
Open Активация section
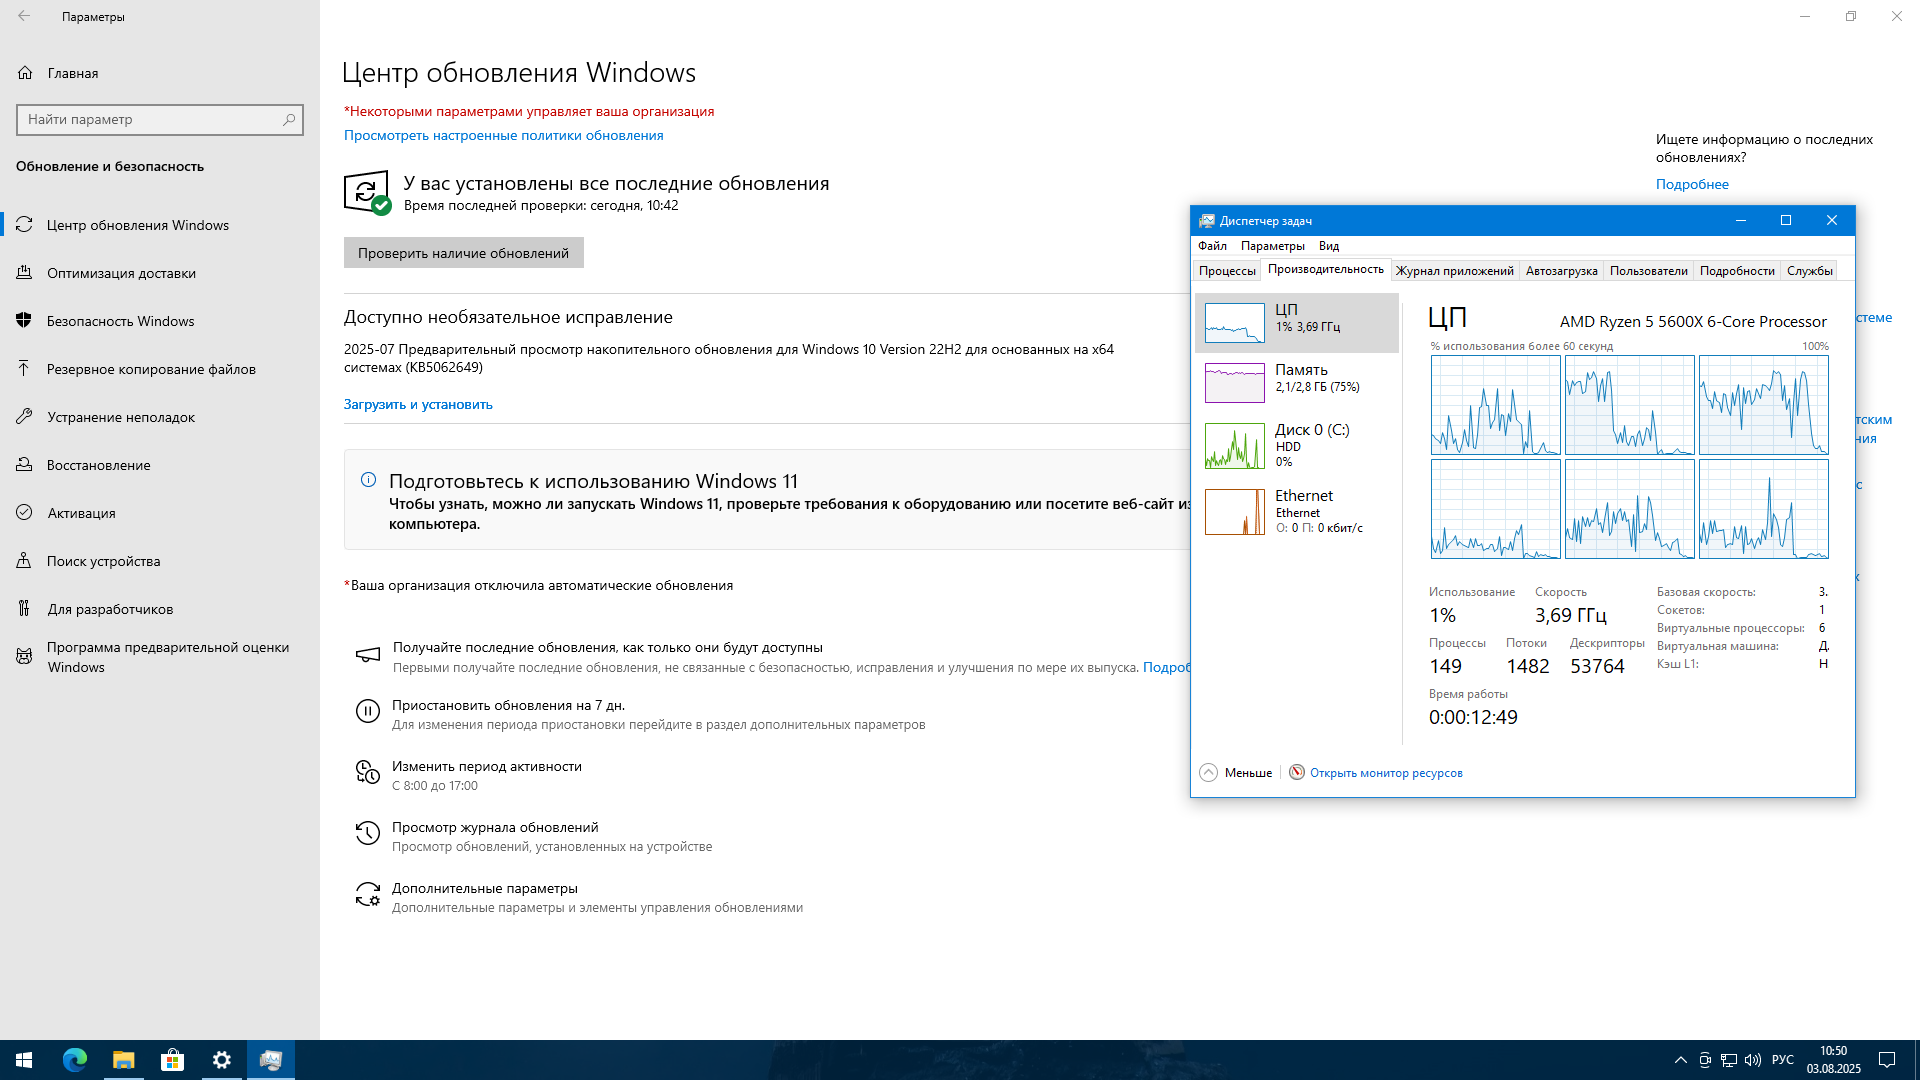point(160,513)
